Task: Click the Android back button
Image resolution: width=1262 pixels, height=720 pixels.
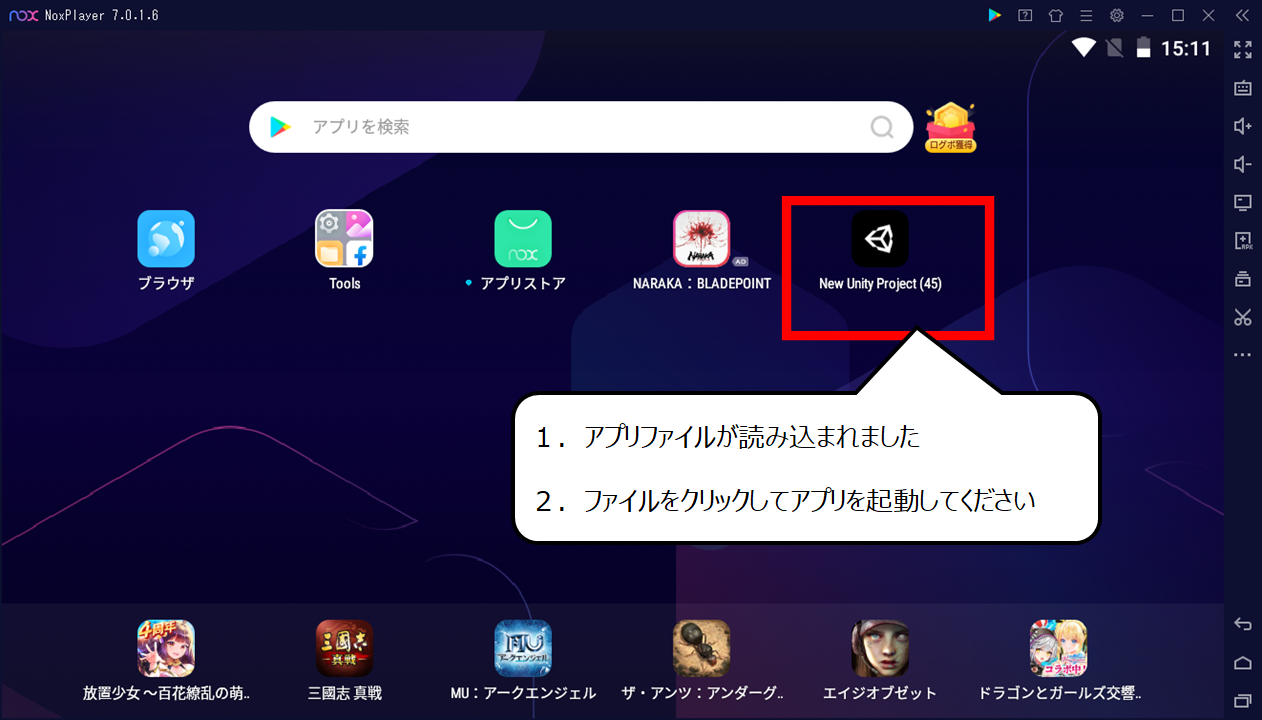Action: coord(1243,624)
